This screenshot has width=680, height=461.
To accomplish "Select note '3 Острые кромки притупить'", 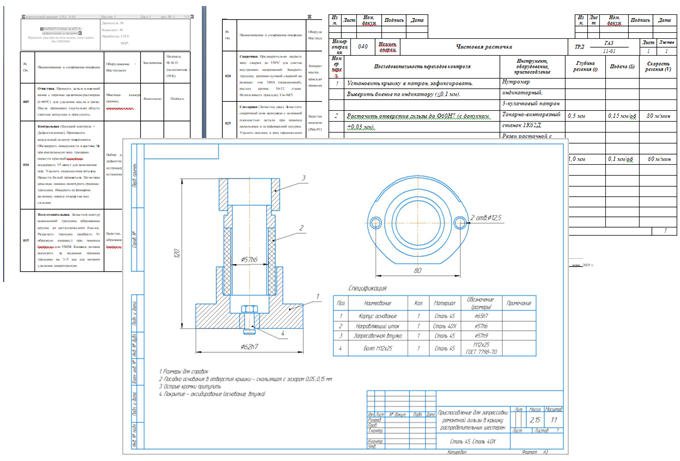I will [x=190, y=386].
